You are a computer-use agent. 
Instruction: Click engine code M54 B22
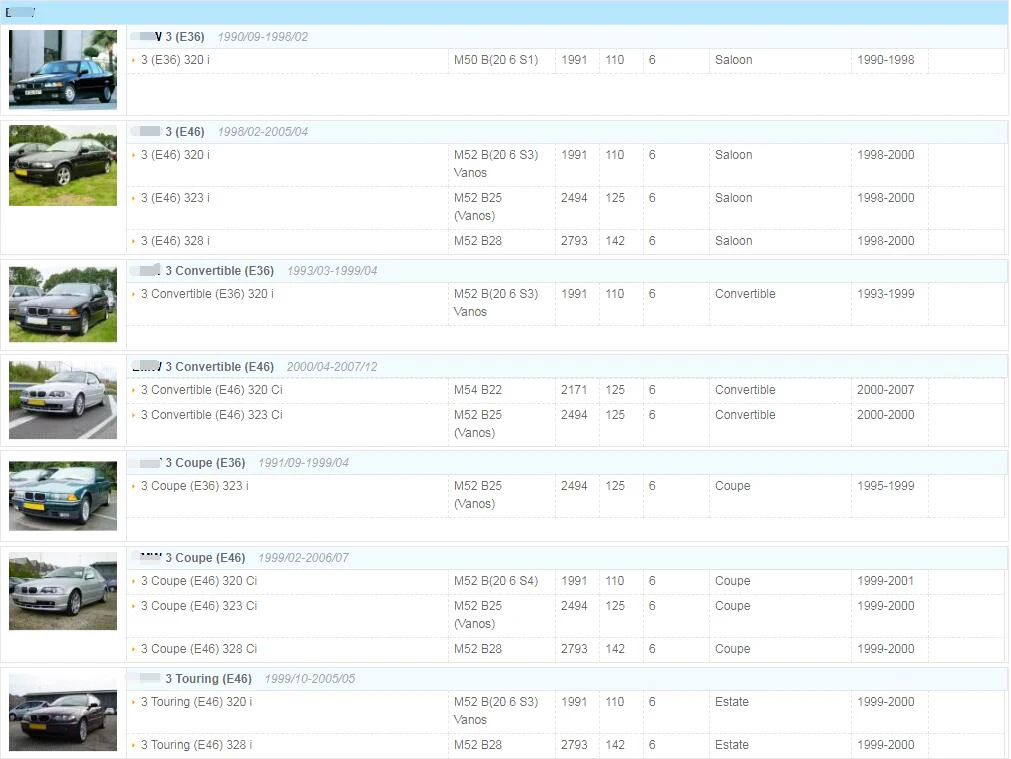click(x=478, y=389)
